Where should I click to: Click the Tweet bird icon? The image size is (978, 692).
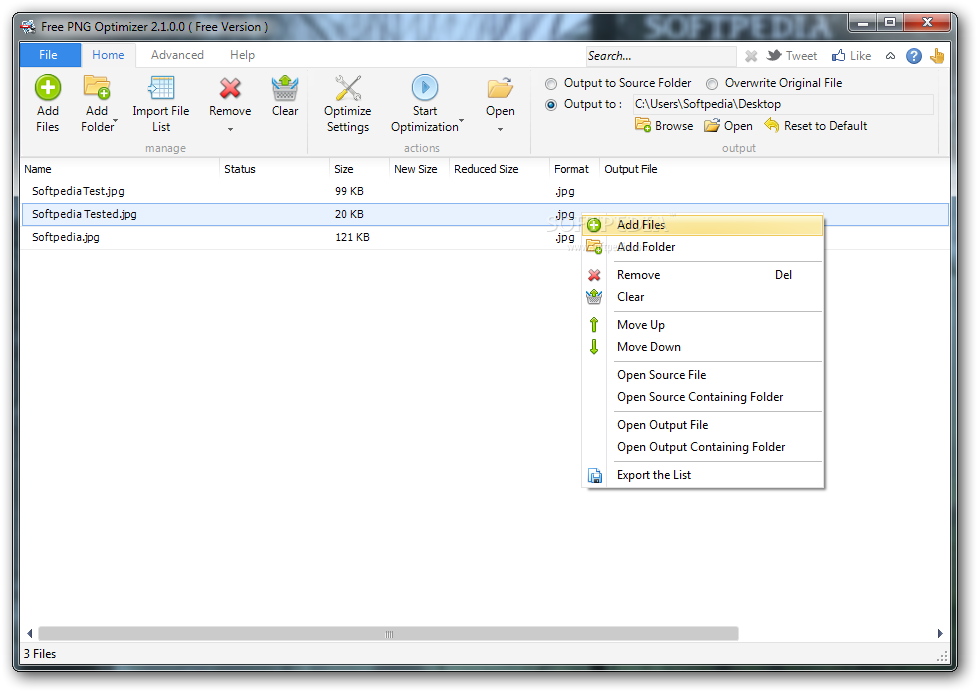click(x=774, y=56)
